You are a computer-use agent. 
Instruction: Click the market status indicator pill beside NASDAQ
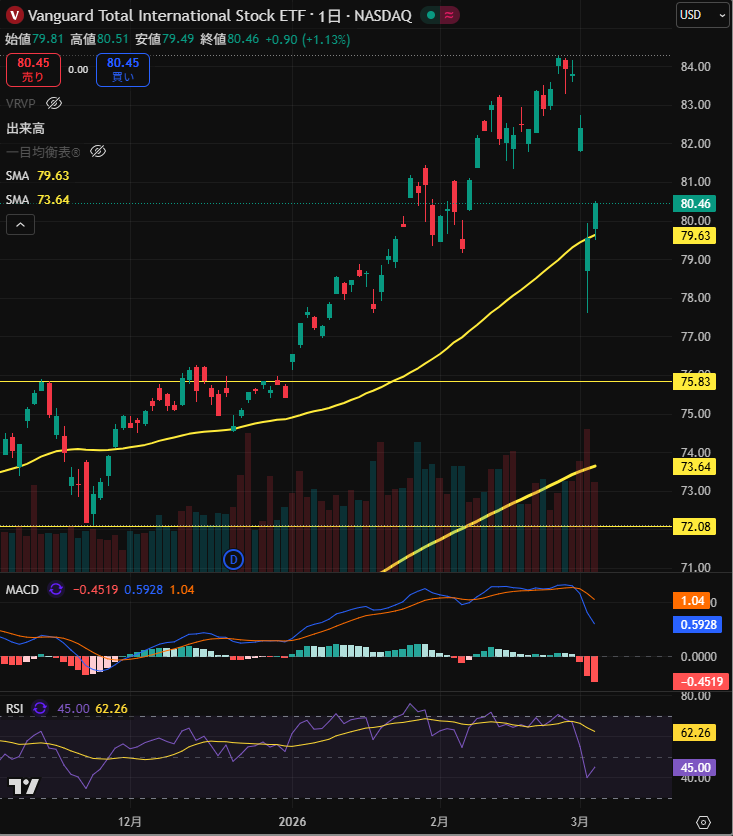[439, 15]
